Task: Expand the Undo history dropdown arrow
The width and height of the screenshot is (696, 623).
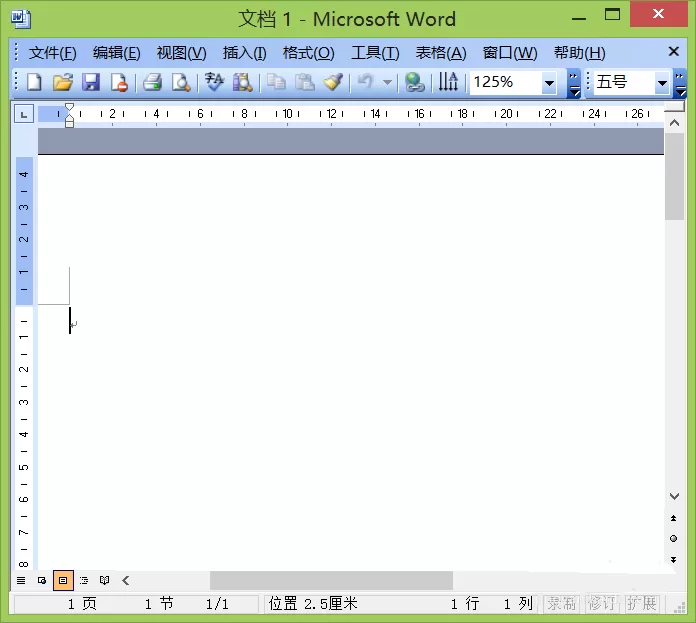Action: tap(387, 83)
